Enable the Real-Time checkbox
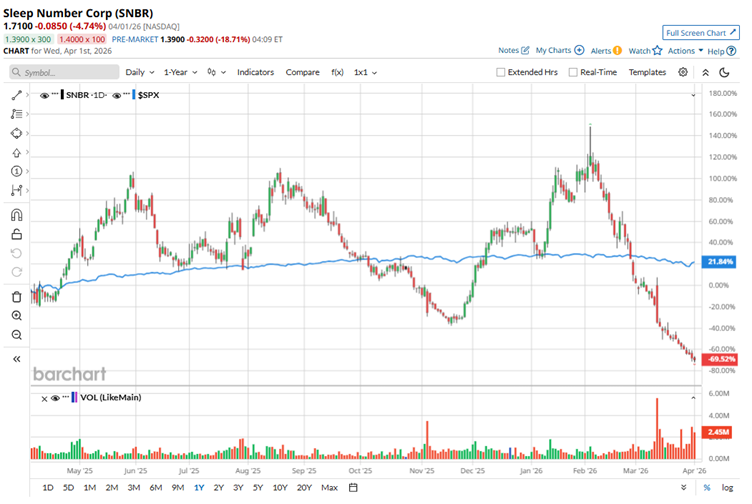This screenshot has width=752, height=504. (x=573, y=72)
